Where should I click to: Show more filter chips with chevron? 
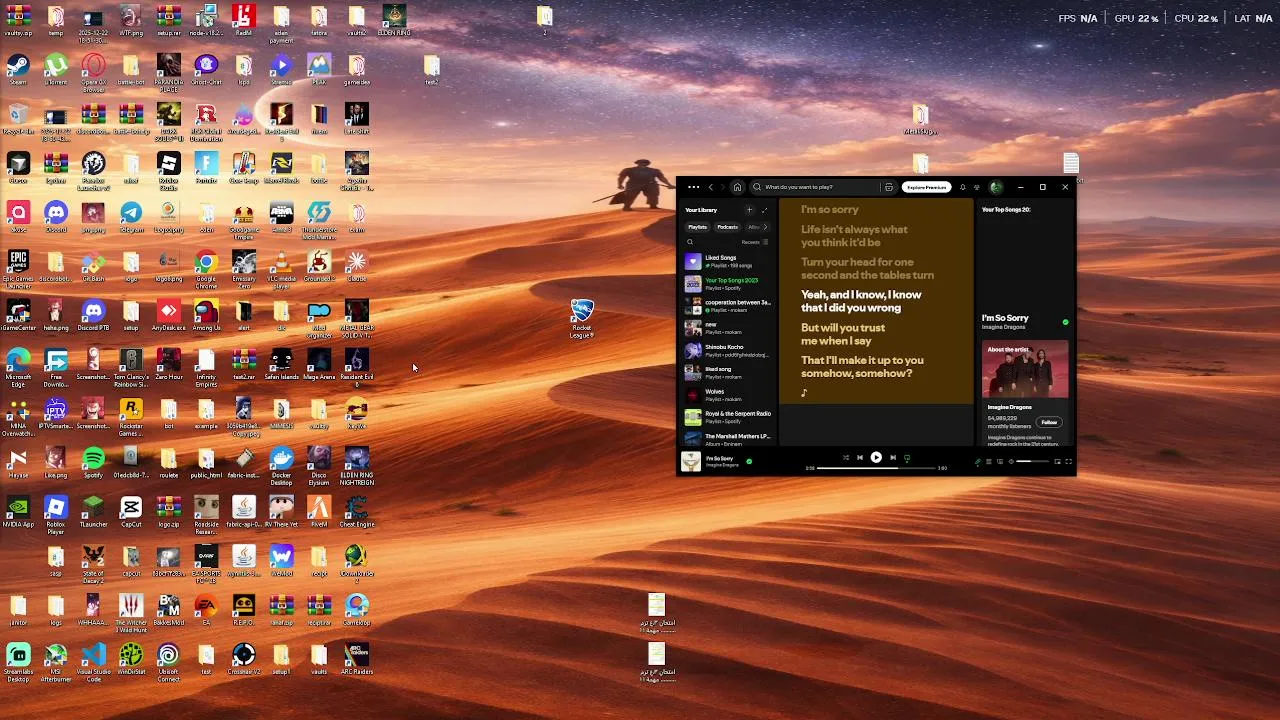tap(766, 227)
